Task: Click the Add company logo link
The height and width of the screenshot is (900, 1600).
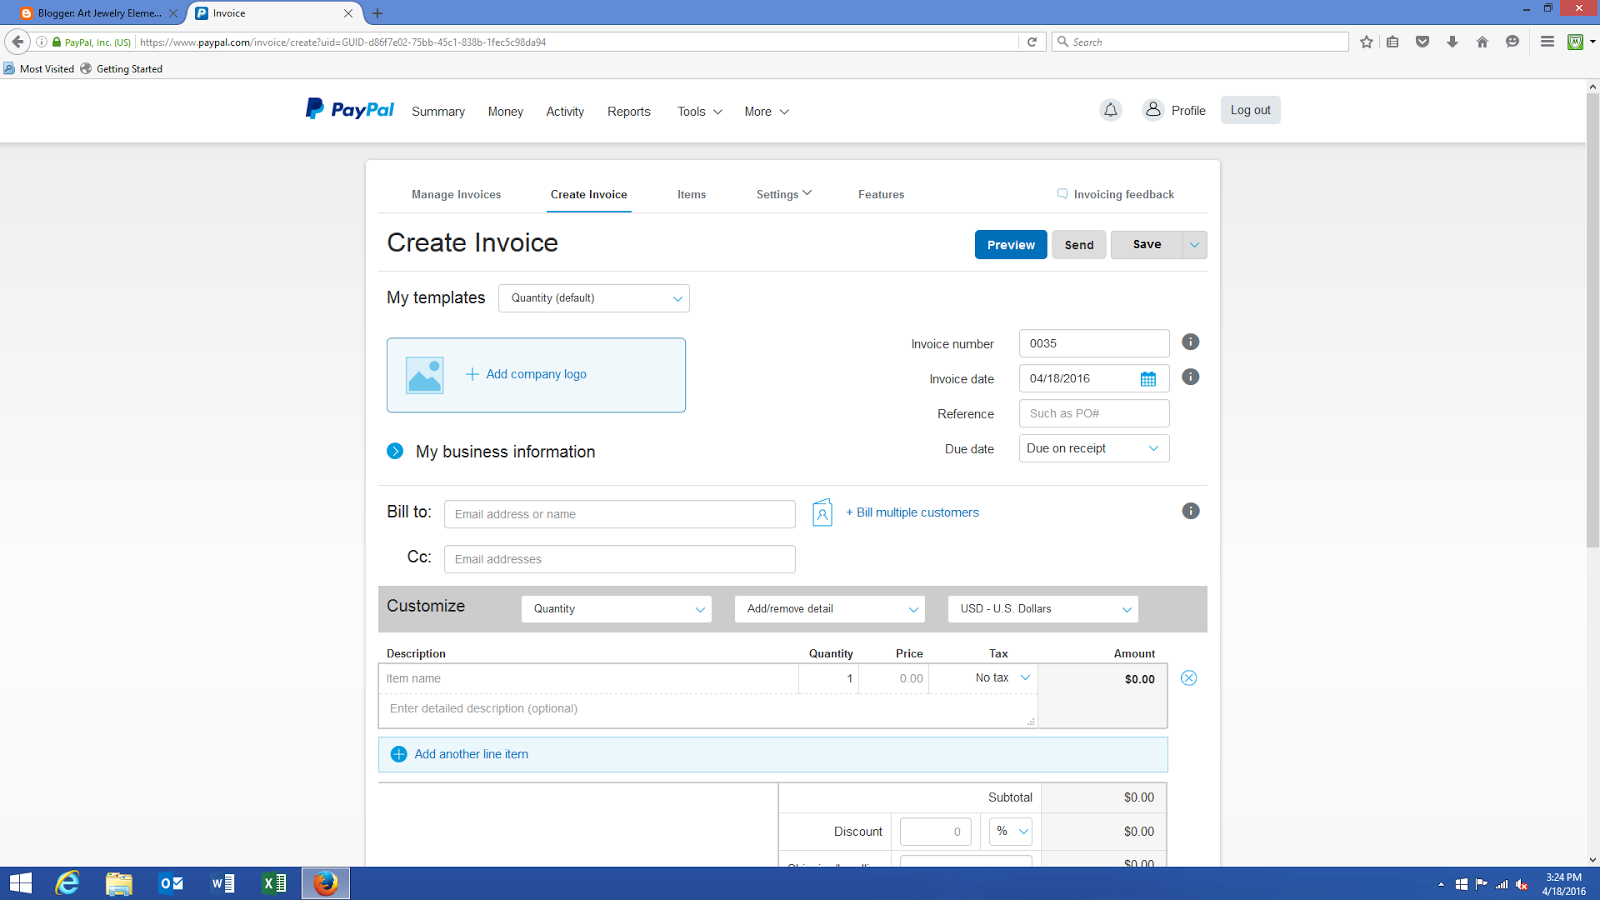Action: 536,374
